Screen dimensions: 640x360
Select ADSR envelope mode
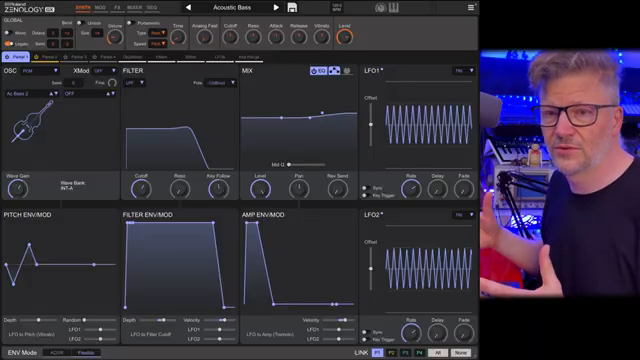click(57, 353)
